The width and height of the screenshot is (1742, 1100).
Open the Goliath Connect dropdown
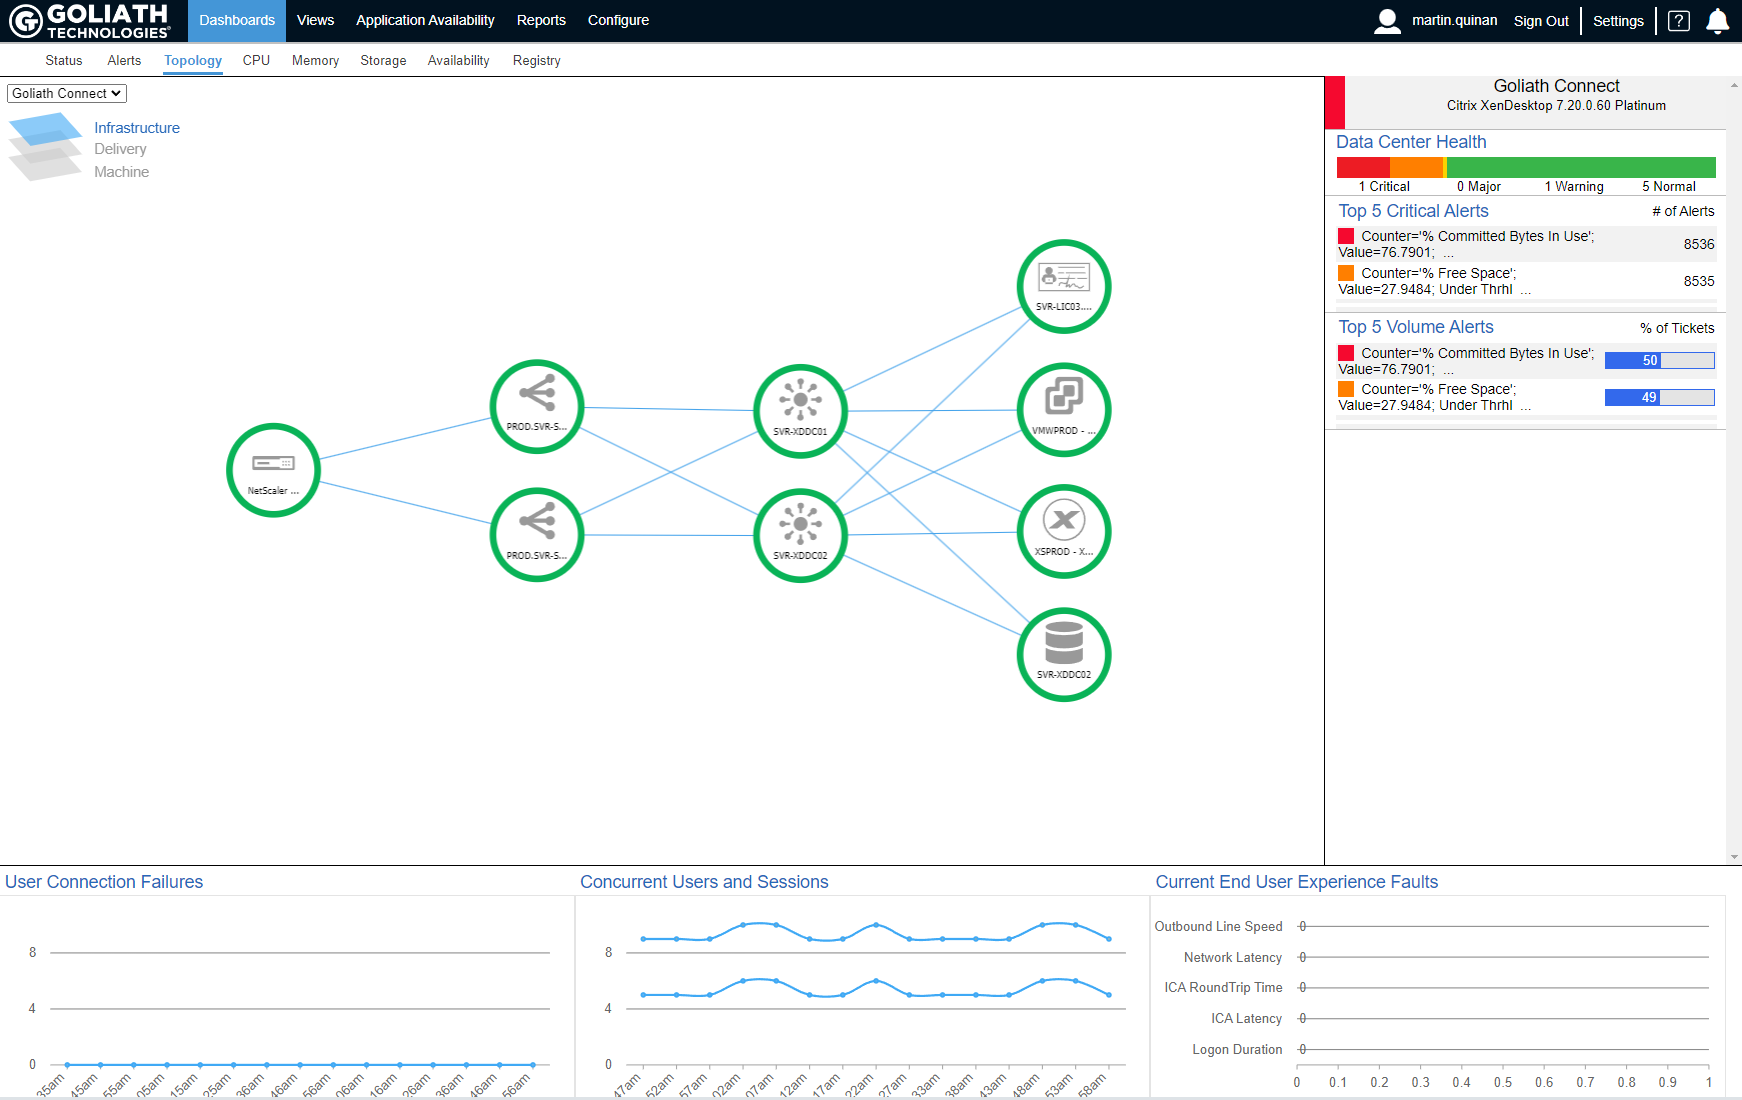(66, 93)
